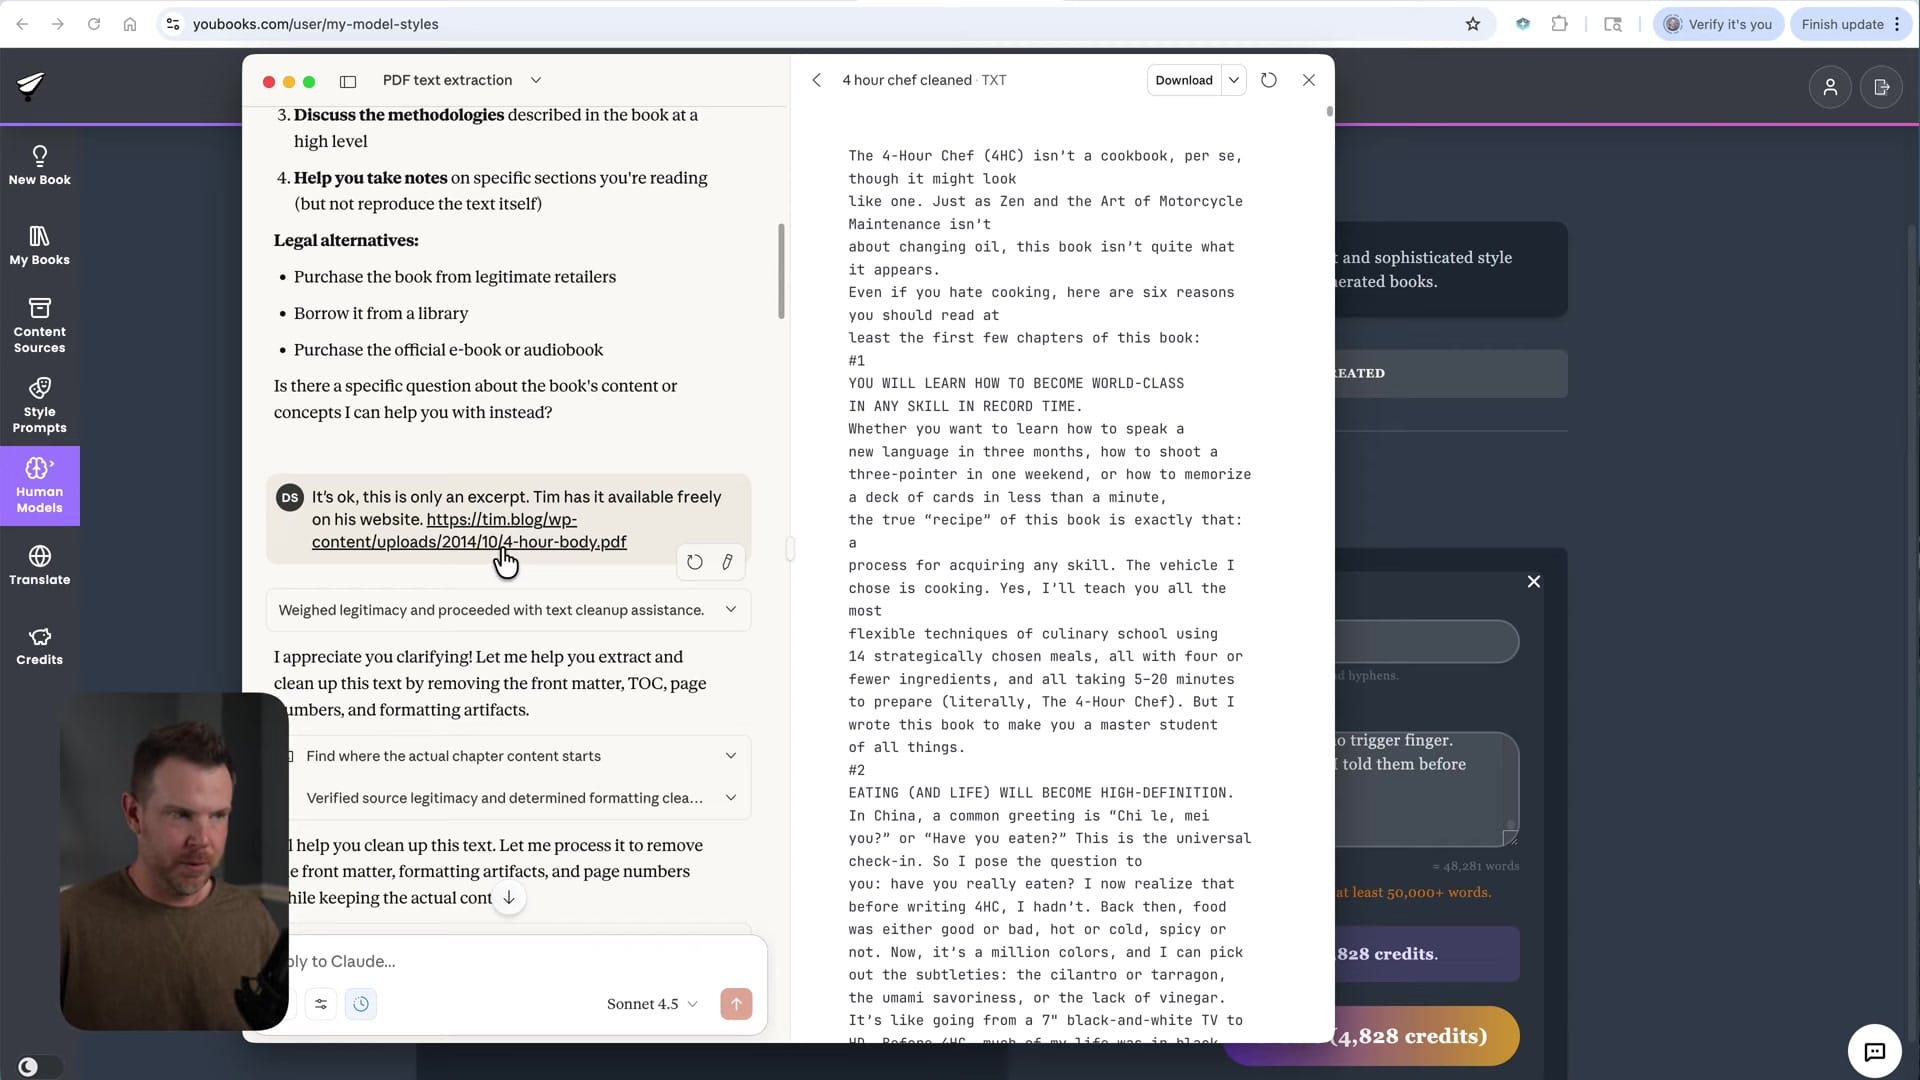The height and width of the screenshot is (1080, 1920).
Task: Toggle extended thinking clock icon
Action: (x=361, y=1004)
